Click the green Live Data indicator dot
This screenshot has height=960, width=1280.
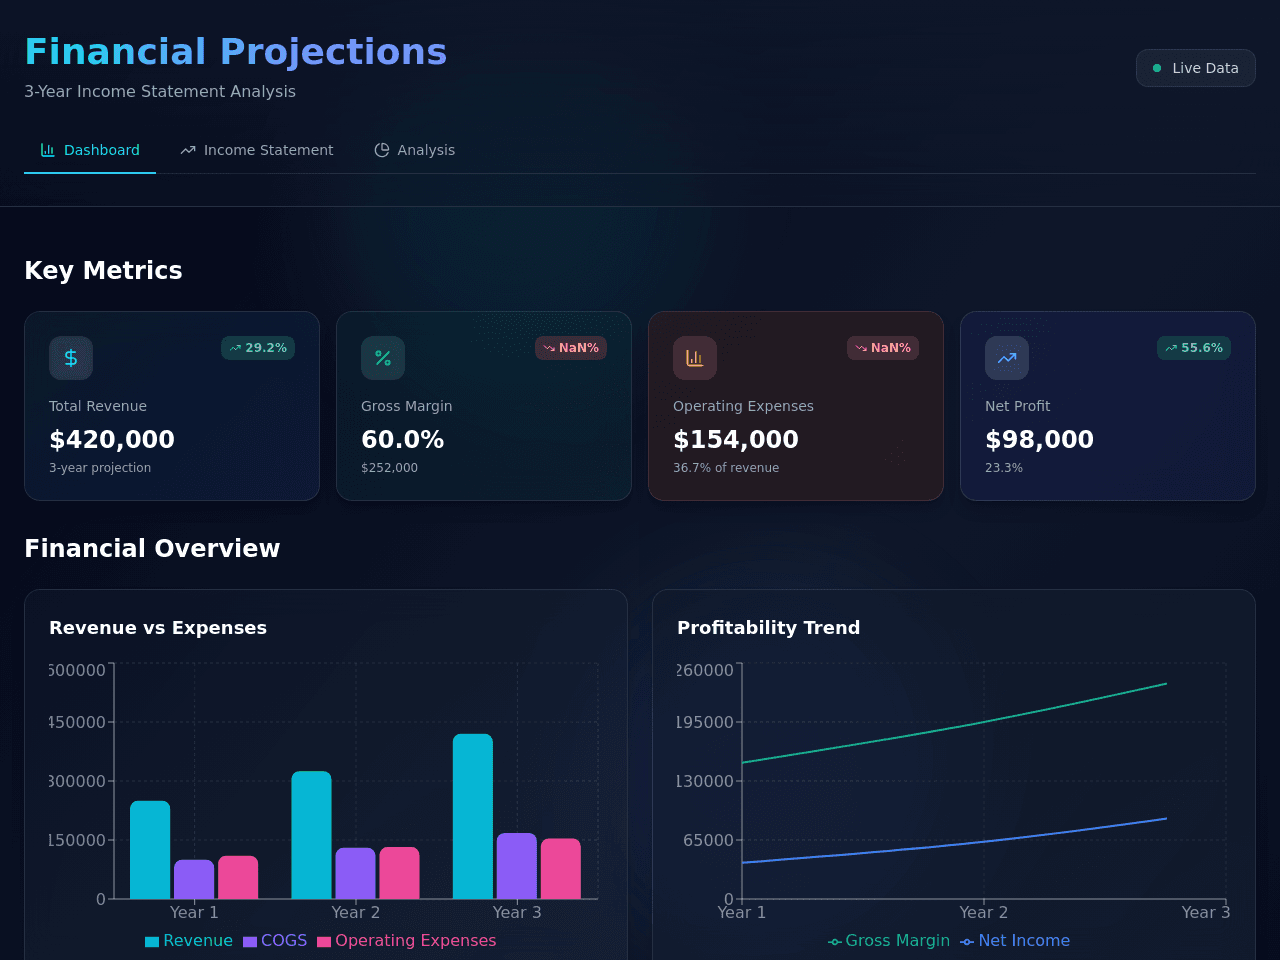tap(1157, 68)
